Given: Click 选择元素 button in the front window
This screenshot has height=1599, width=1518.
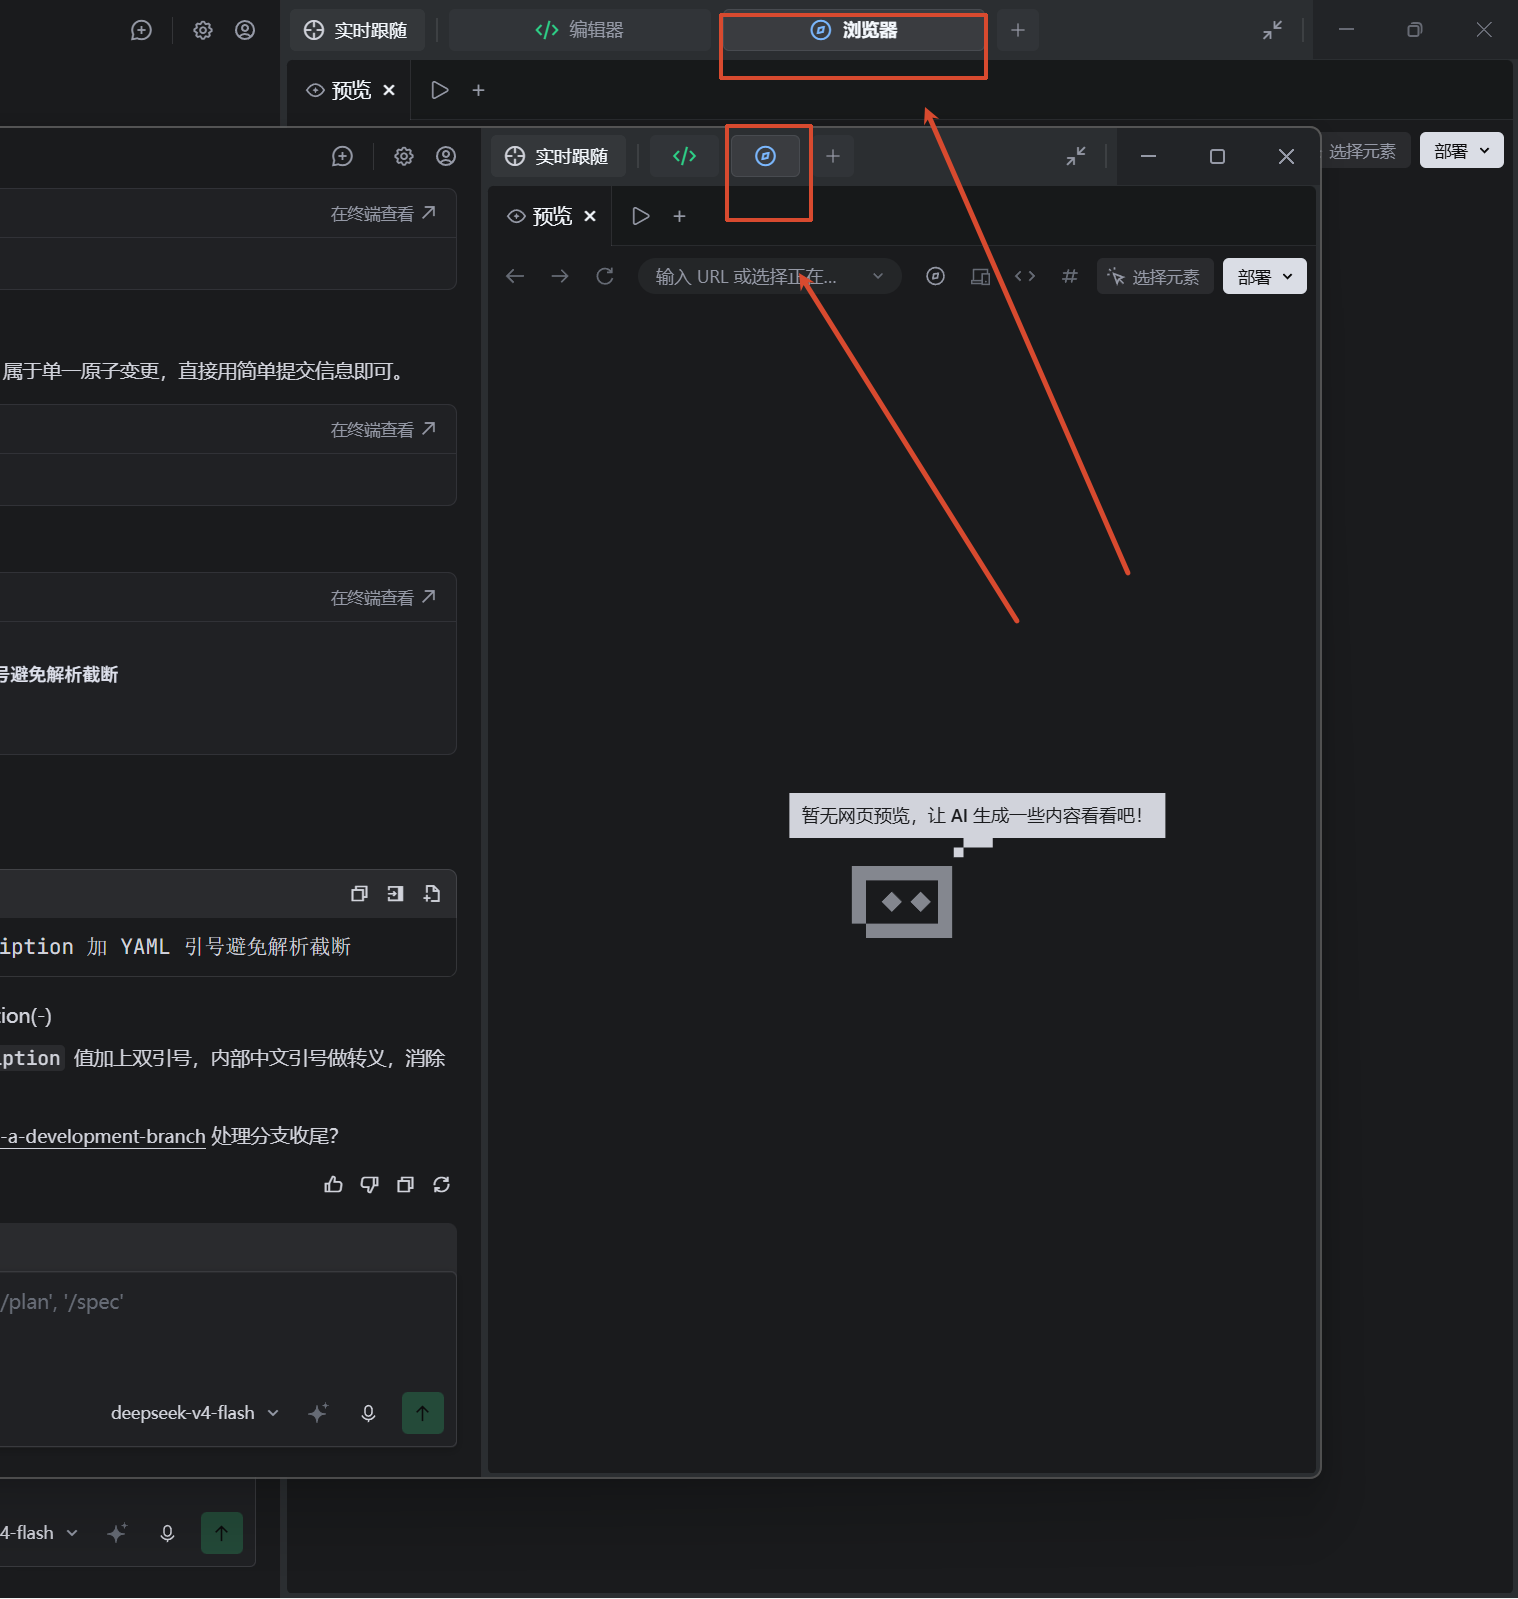Looking at the screenshot, I should pyautogui.click(x=1155, y=276).
